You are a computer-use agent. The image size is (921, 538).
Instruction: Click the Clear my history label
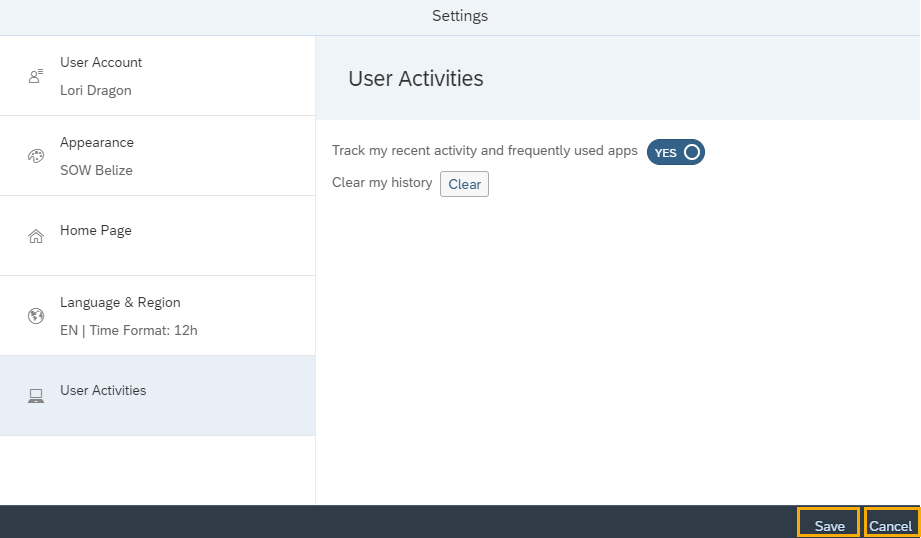382,183
